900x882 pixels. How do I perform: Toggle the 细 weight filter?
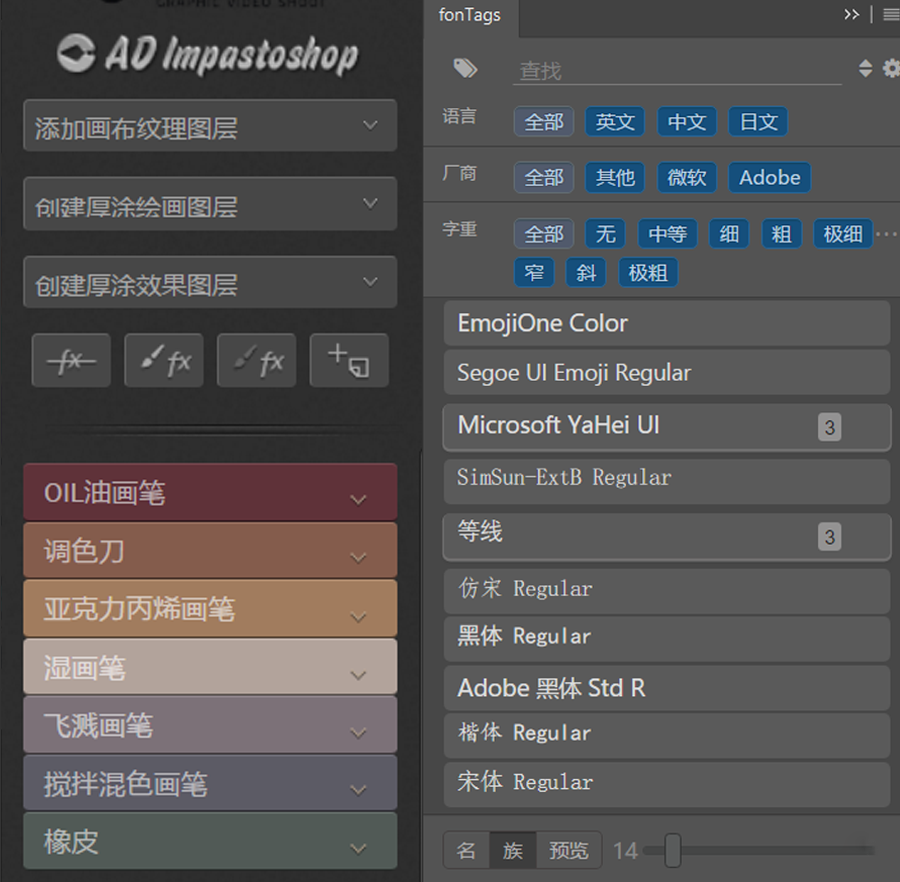pos(729,234)
